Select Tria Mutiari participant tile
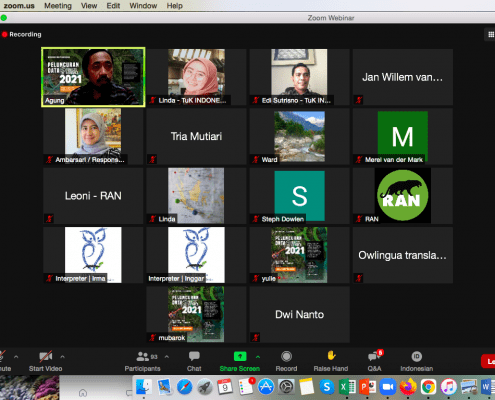 (196, 136)
